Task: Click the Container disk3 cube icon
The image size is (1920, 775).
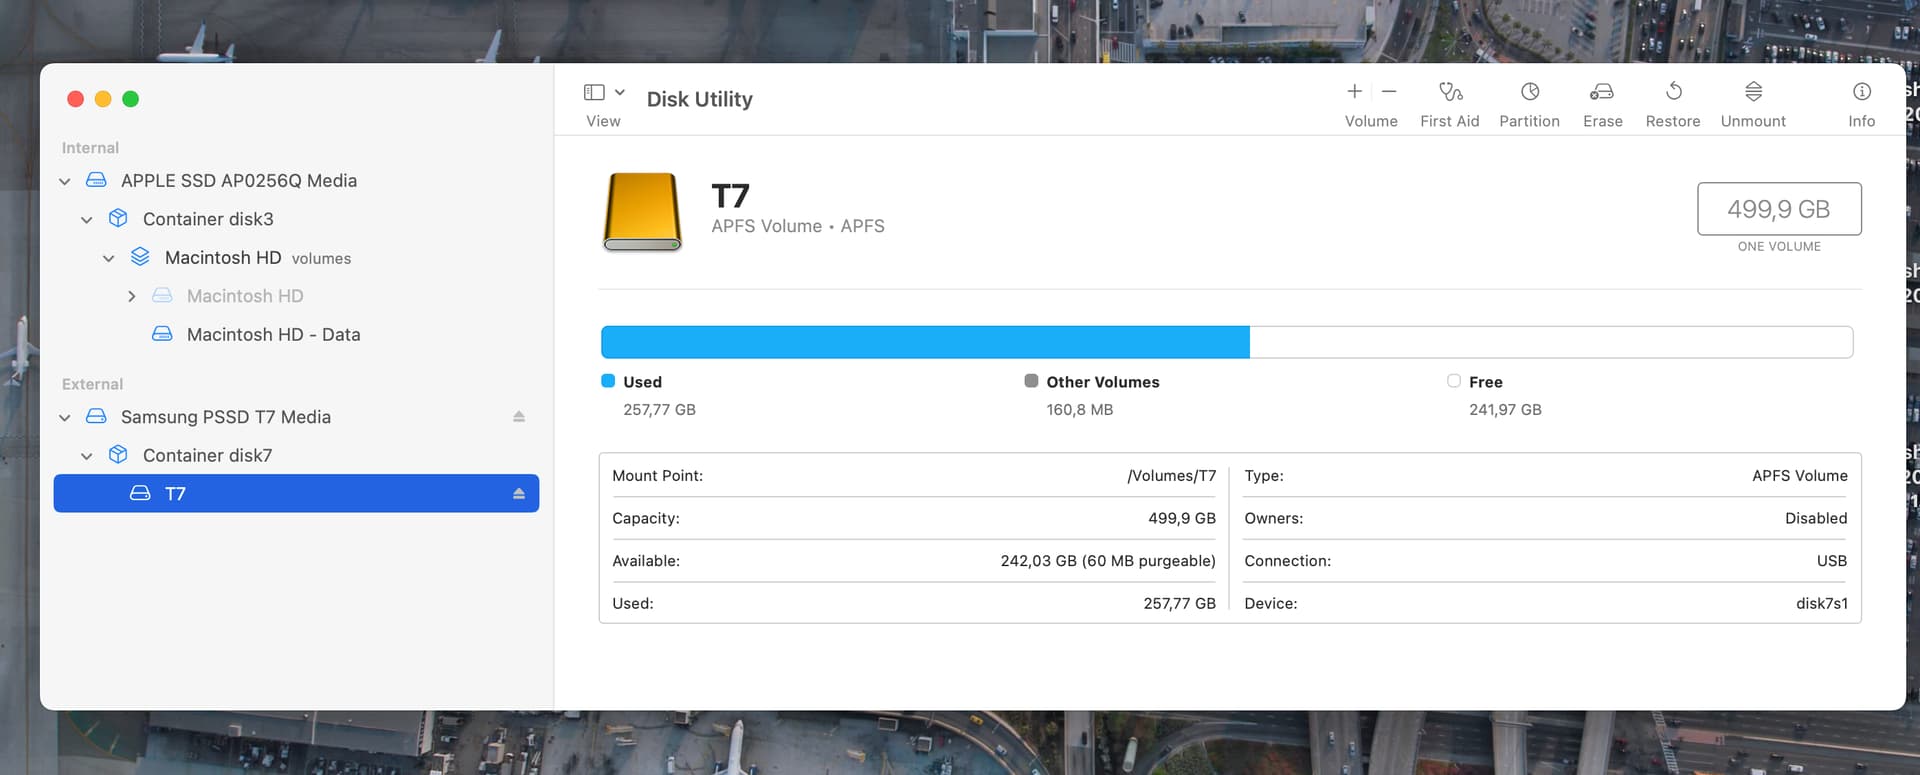Action: click(x=118, y=218)
